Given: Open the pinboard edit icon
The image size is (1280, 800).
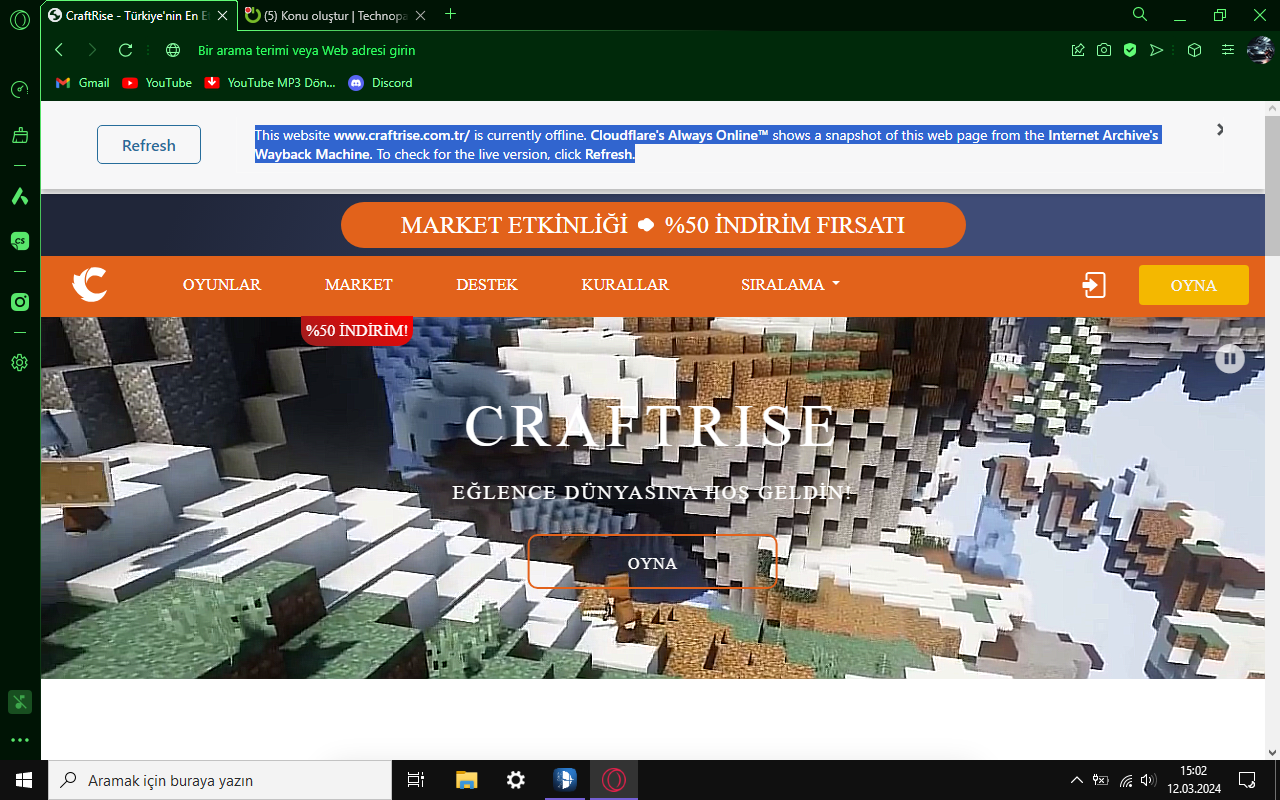Looking at the screenshot, I should [1078, 50].
